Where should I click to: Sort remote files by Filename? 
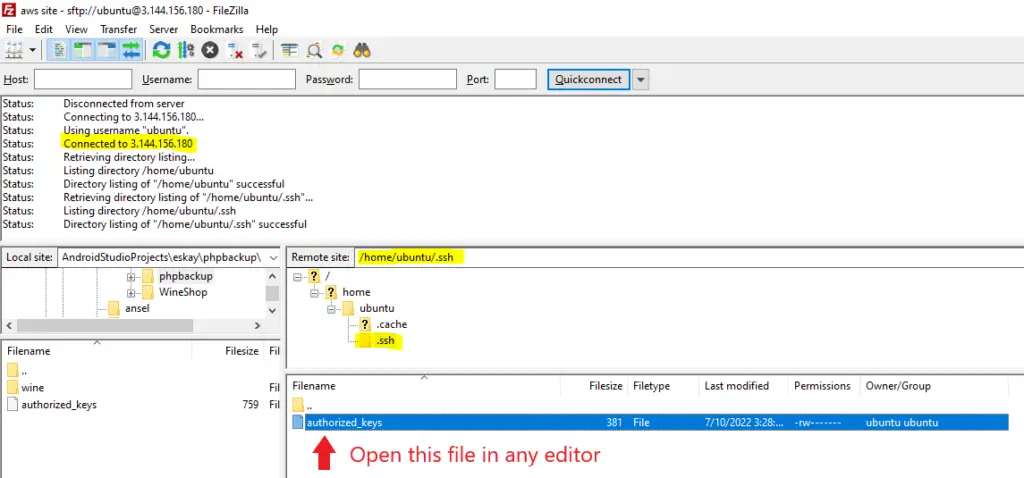click(x=424, y=386)
